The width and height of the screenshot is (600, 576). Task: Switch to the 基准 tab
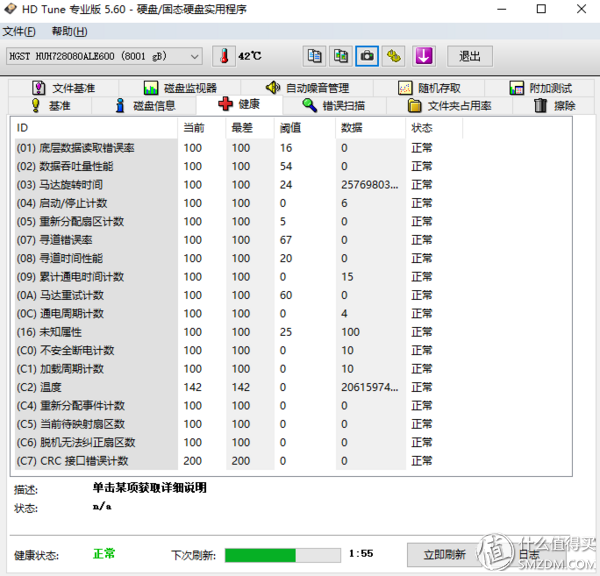coord(50,106)
